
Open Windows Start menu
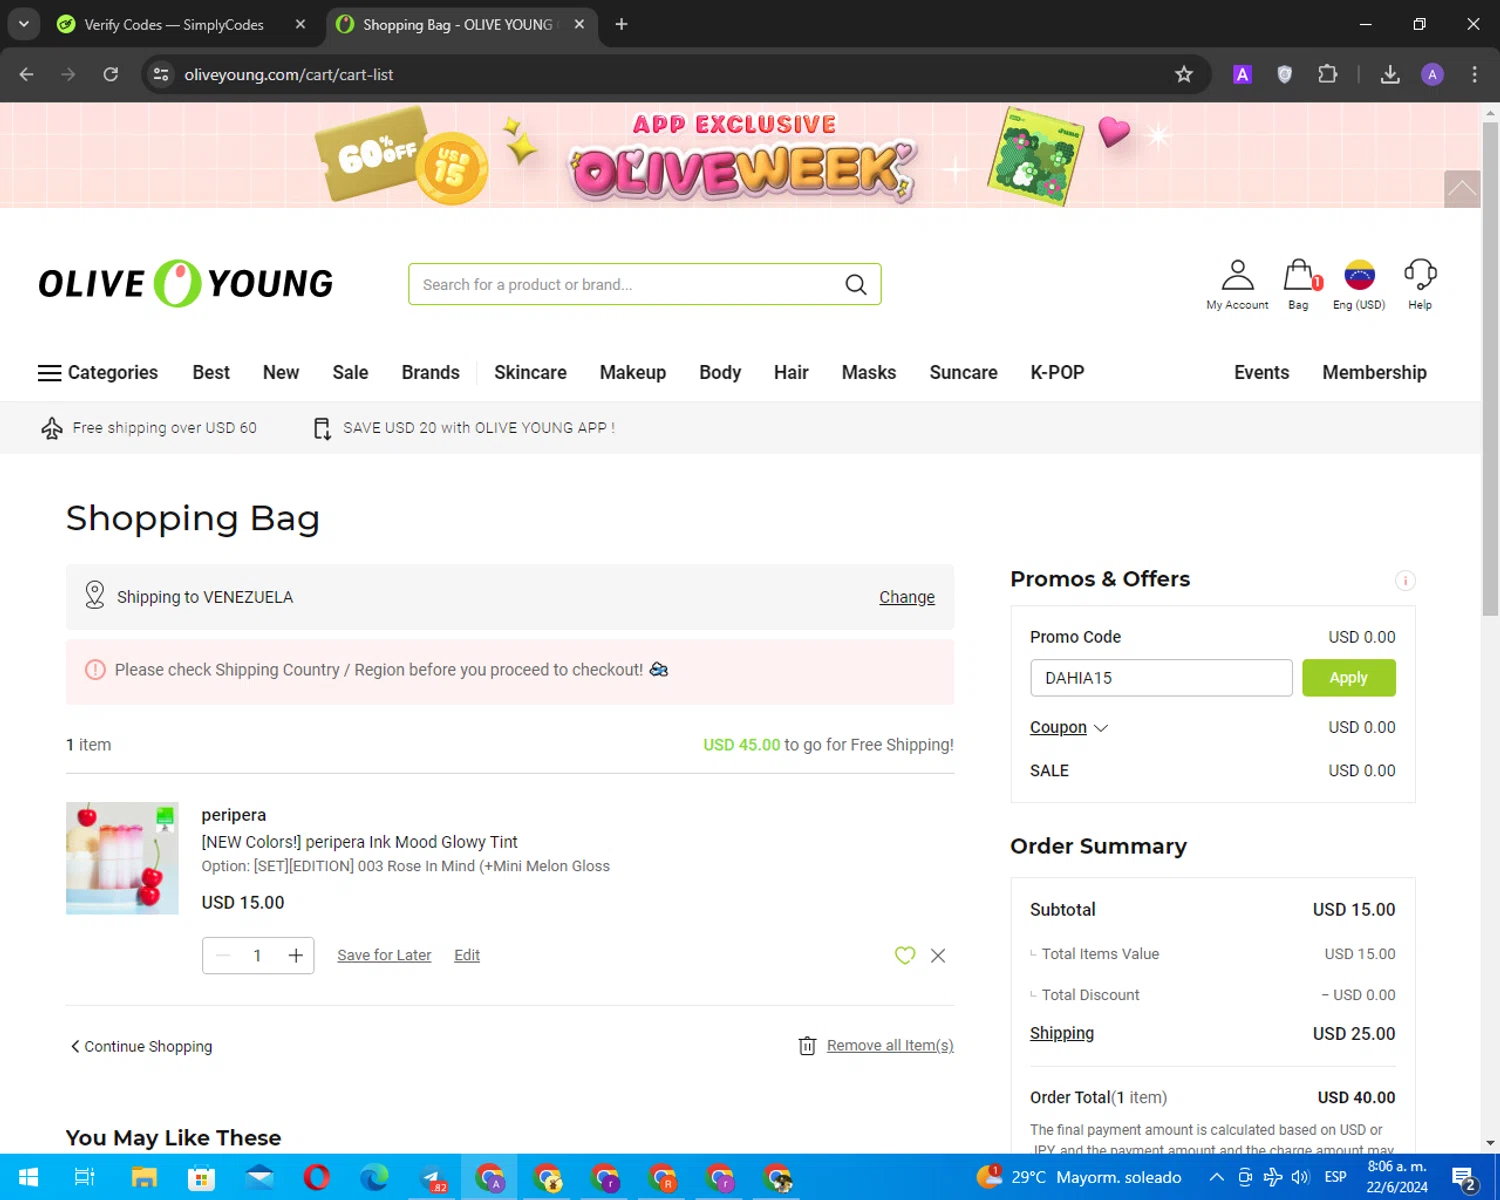pyautogui.click(x=28, y=1177)
